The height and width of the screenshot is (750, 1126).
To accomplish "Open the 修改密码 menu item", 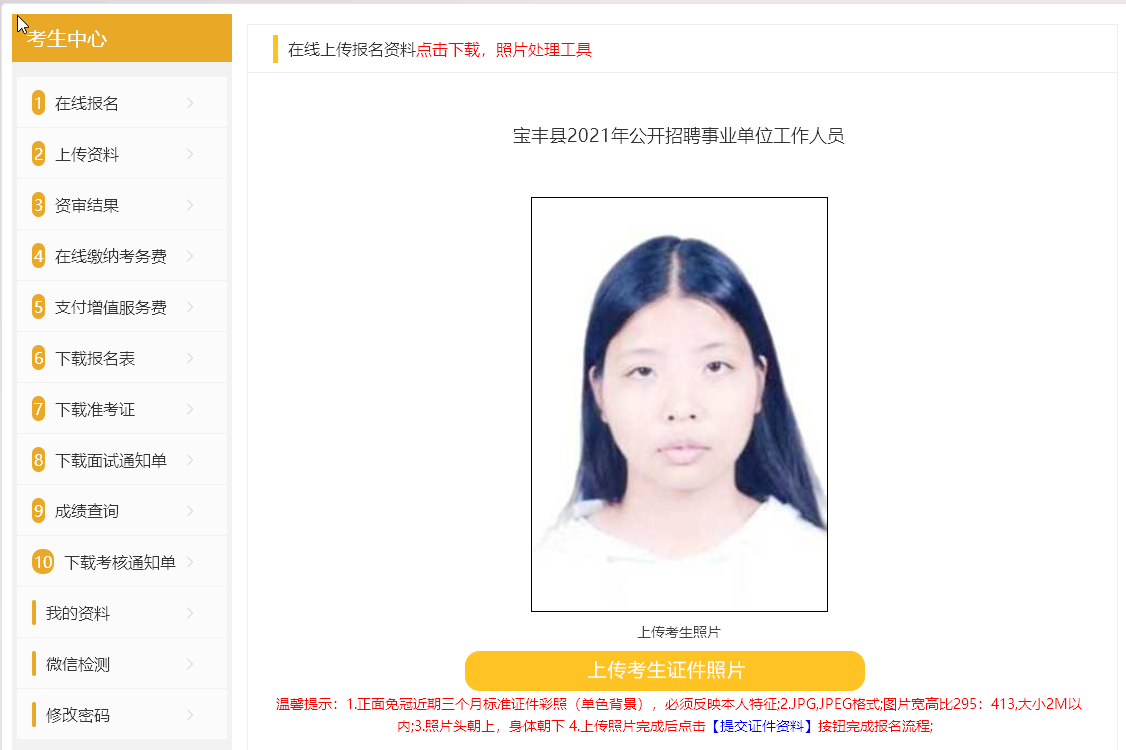I will pos(122,715).
